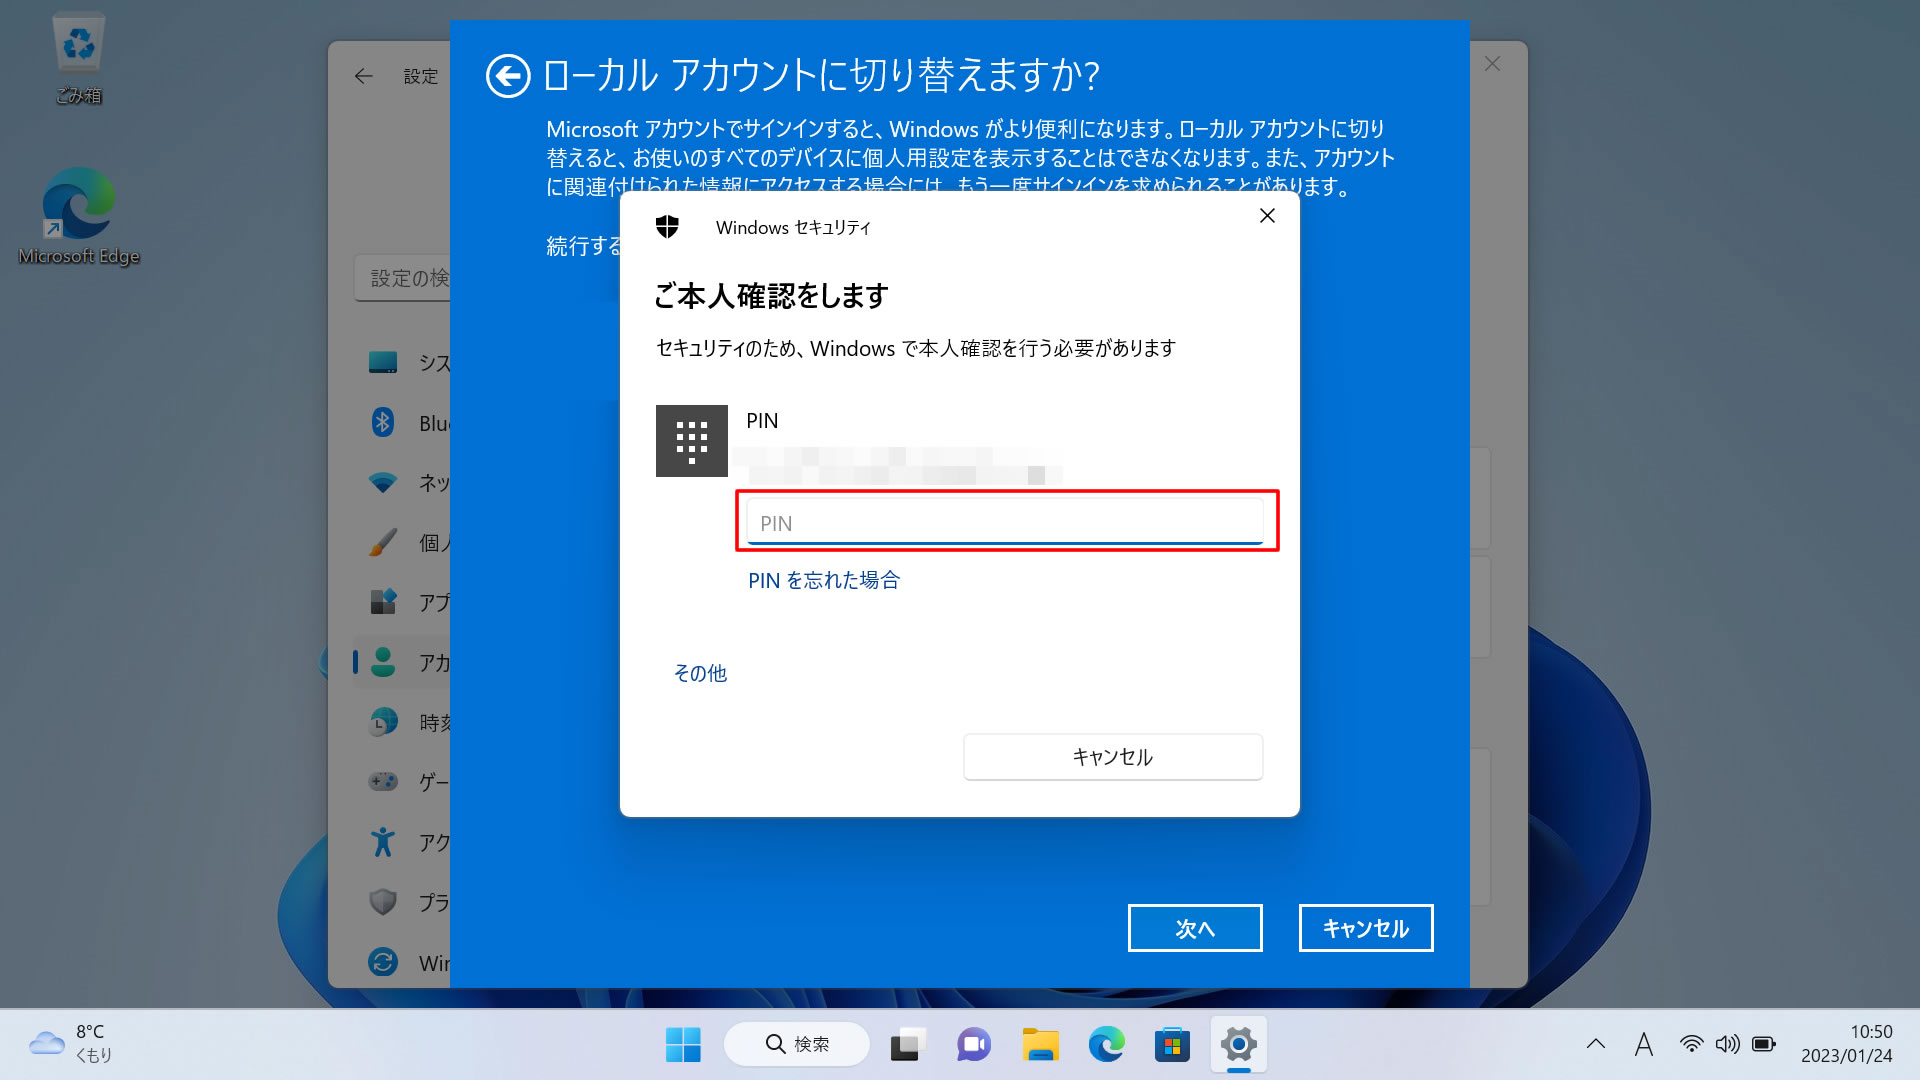Open the Privacy shield icon in Settings
The height and width of the screenshot is (1080, 1920).
(x=383, y=902)
